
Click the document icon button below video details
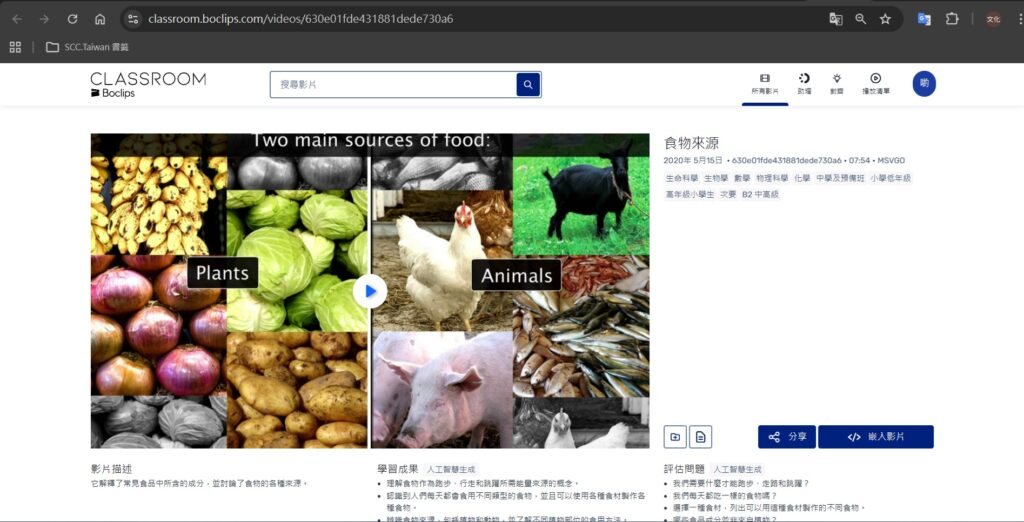pyautogui.click(x=701, y=437)
